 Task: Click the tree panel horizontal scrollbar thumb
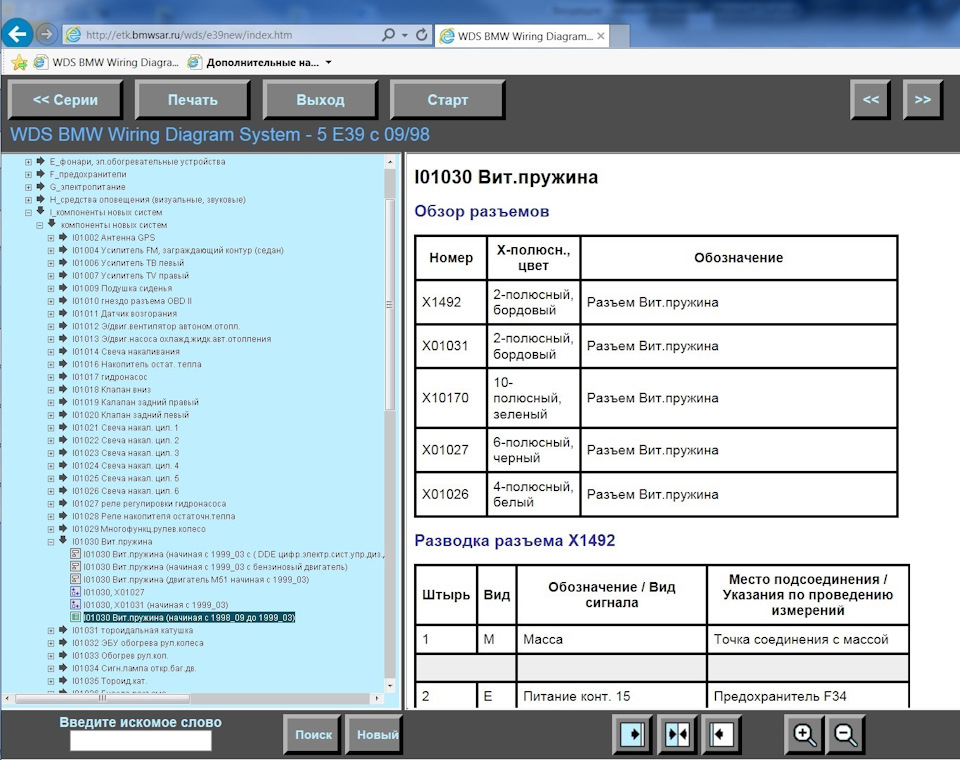102,698
